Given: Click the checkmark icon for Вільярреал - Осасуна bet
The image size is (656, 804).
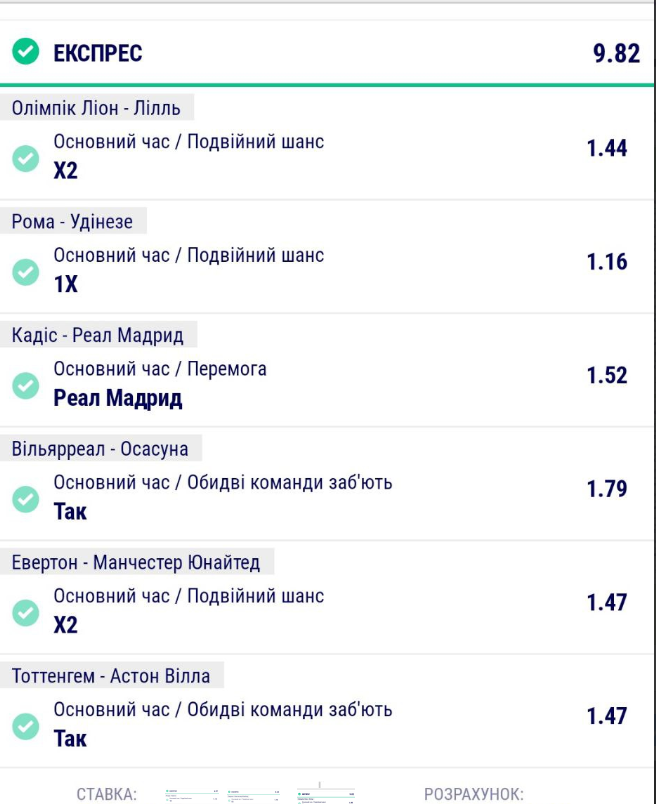Looking at the screenshot, I should [26, 499].
